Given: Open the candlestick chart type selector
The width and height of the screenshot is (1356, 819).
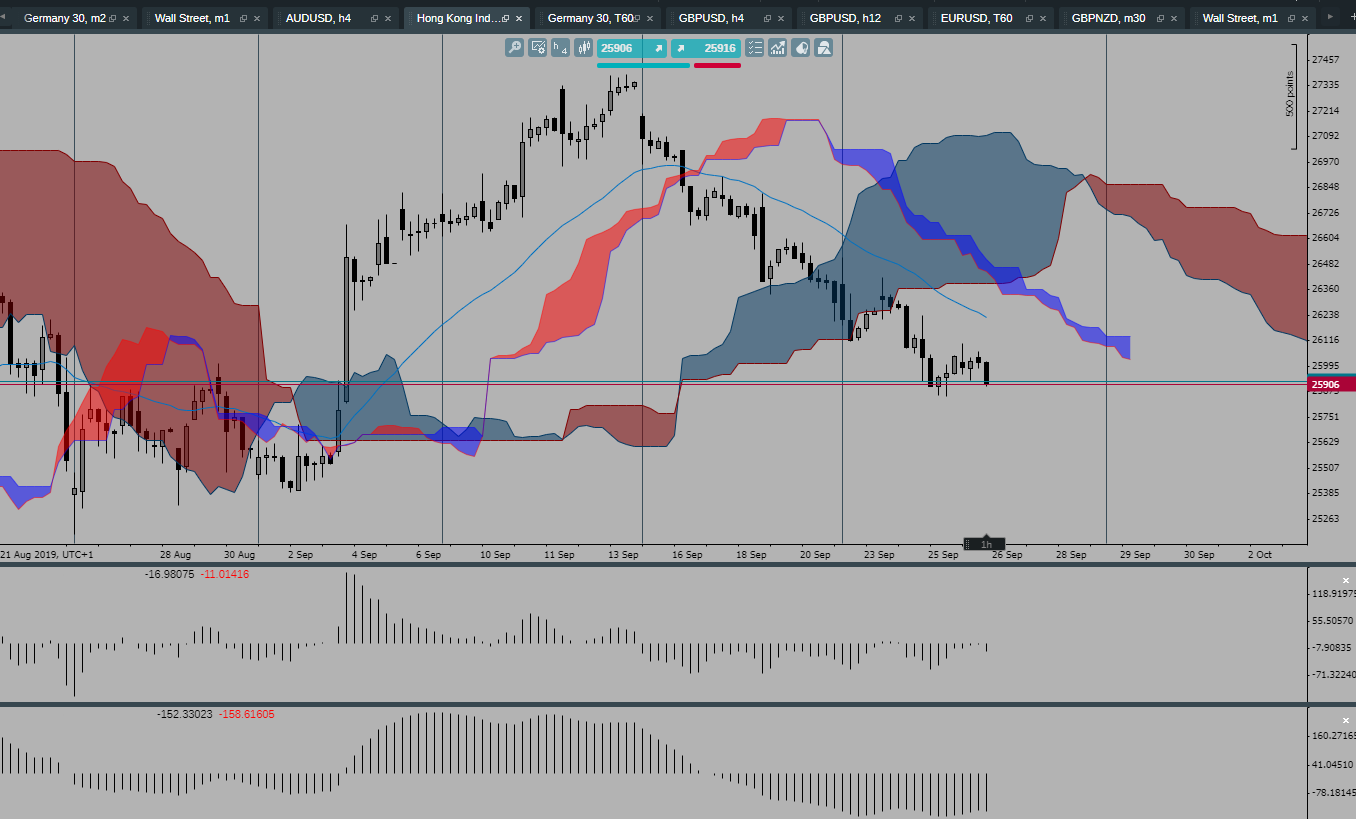Looking at the screenshot, I should point(584,48).
